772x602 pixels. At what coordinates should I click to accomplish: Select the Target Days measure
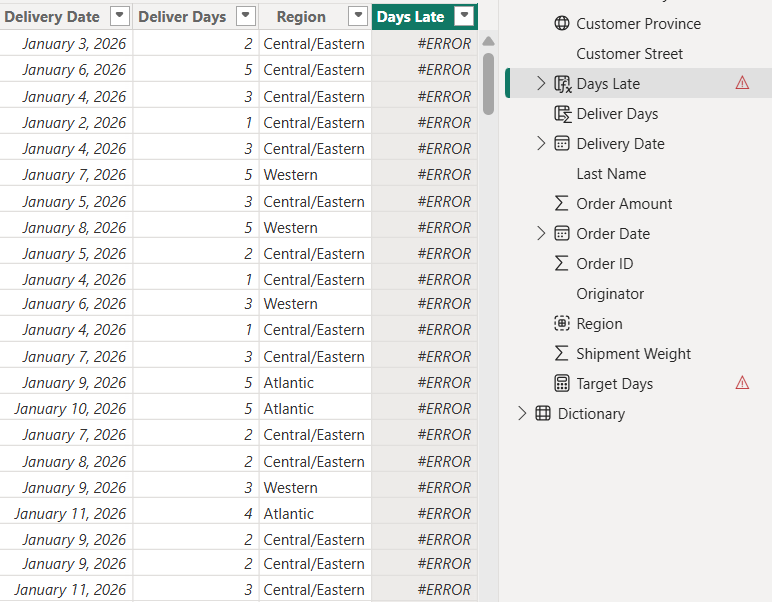[x=614, y=384]
